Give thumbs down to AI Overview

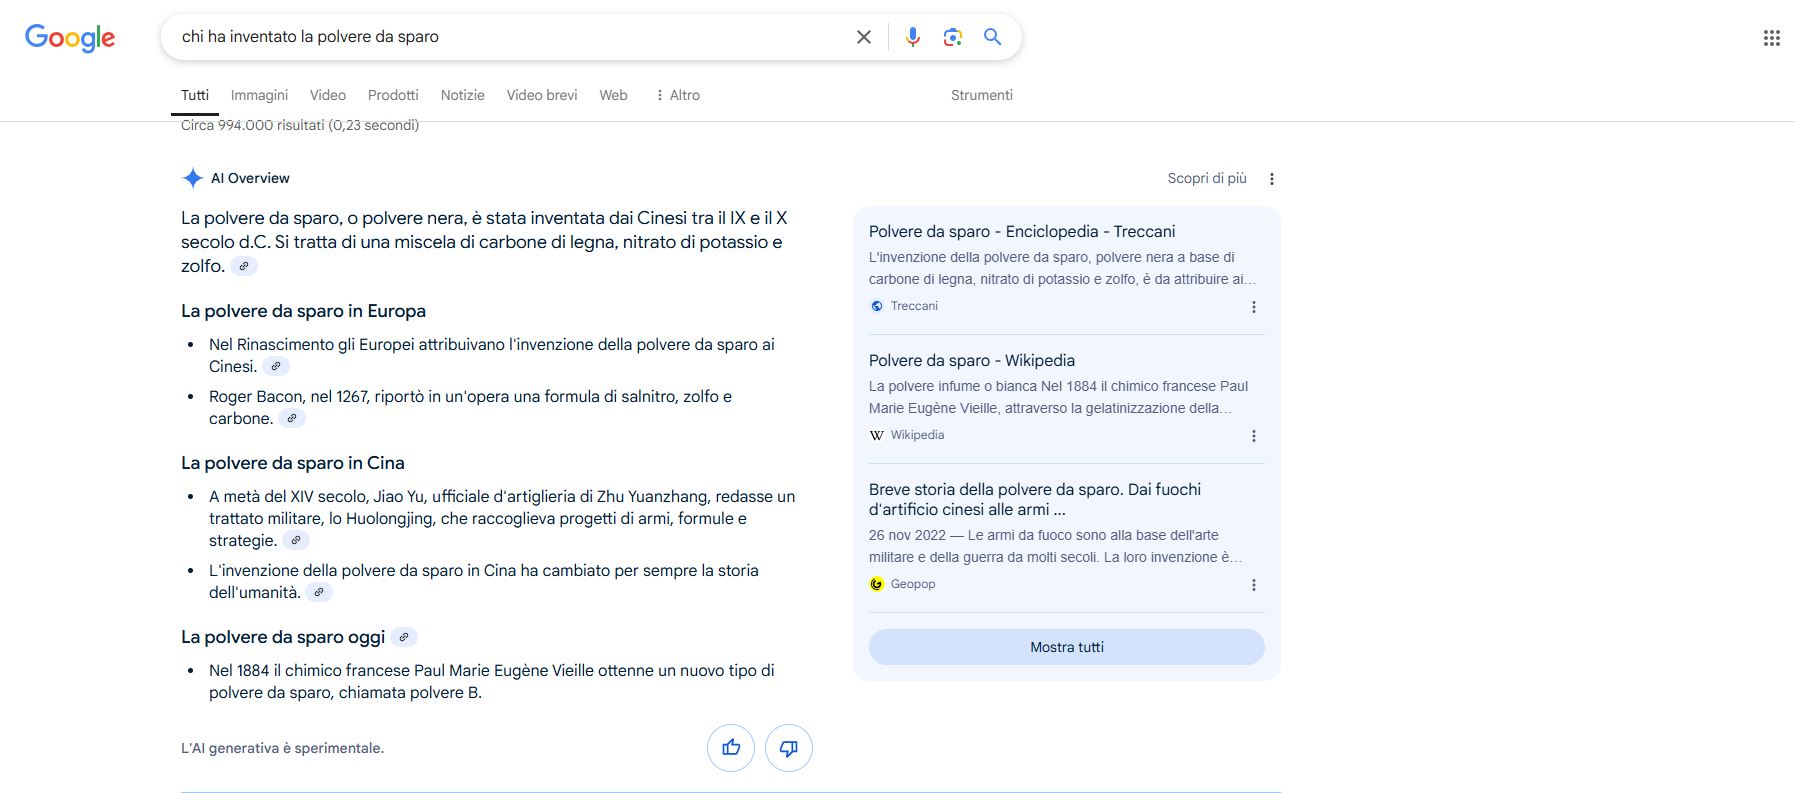(x=789, y=748)
